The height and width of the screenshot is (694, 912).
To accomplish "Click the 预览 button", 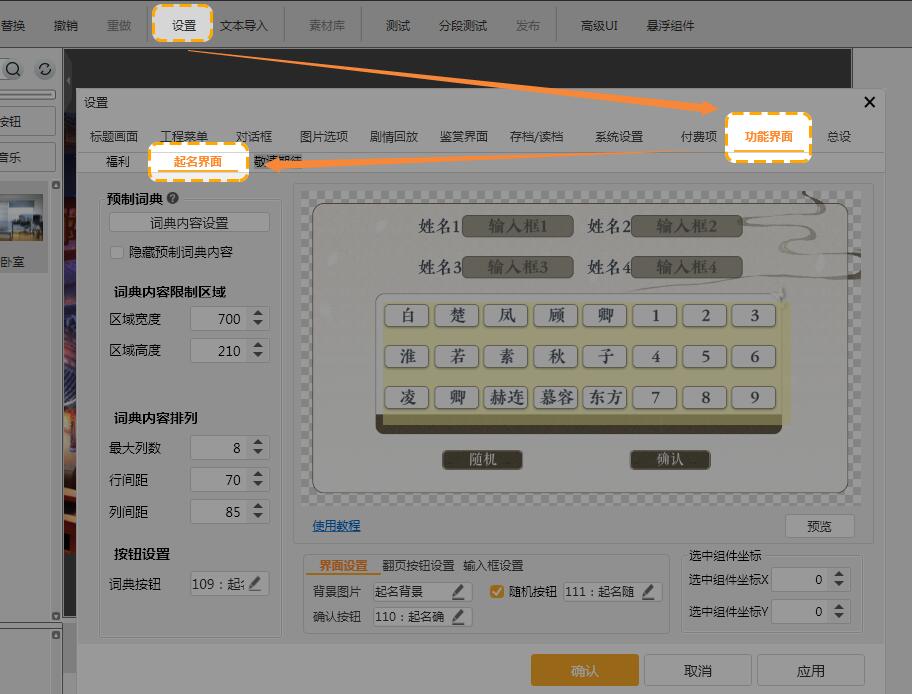I will [819, 526].
